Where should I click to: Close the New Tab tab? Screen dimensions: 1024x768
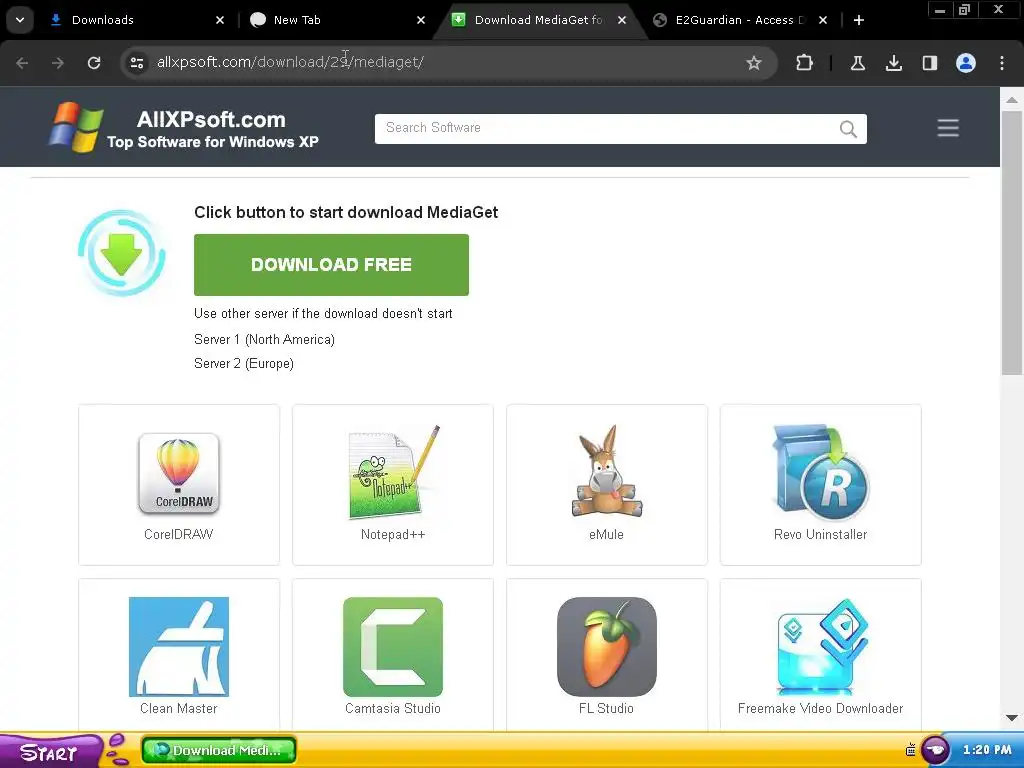421,20
